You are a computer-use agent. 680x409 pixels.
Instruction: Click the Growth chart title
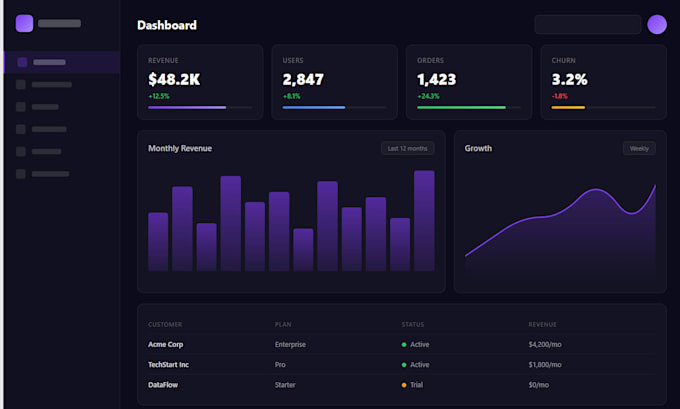pyautogui.click(x=478, y=148)
